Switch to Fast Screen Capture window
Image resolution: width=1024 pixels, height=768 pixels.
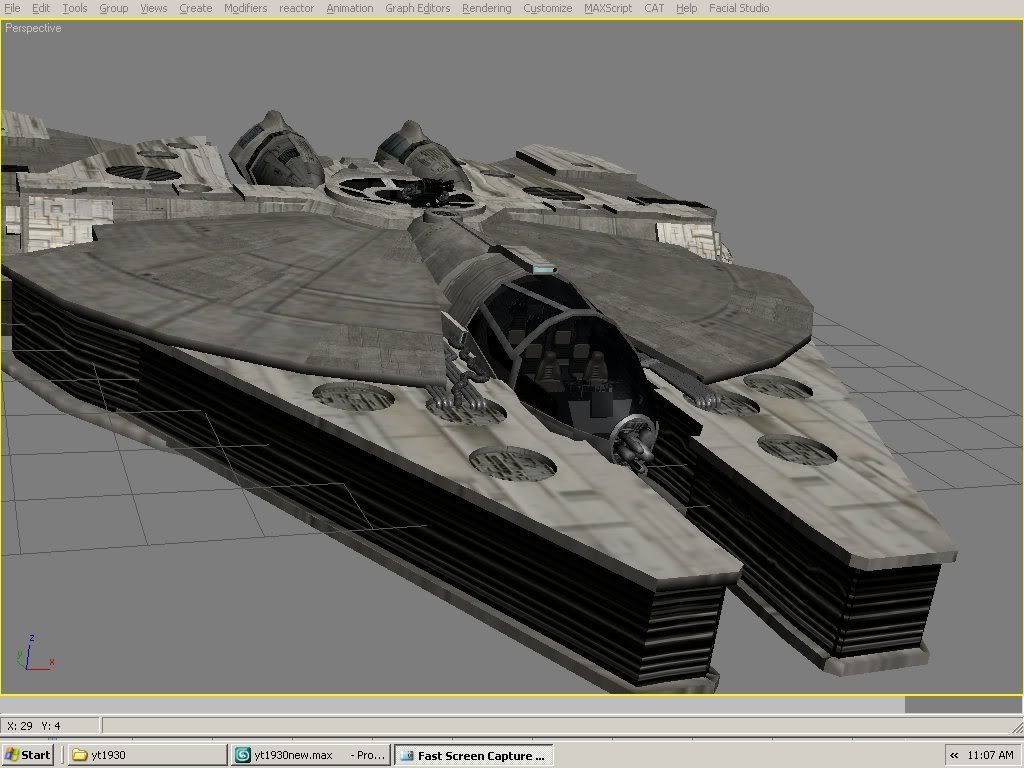(474, 755)
